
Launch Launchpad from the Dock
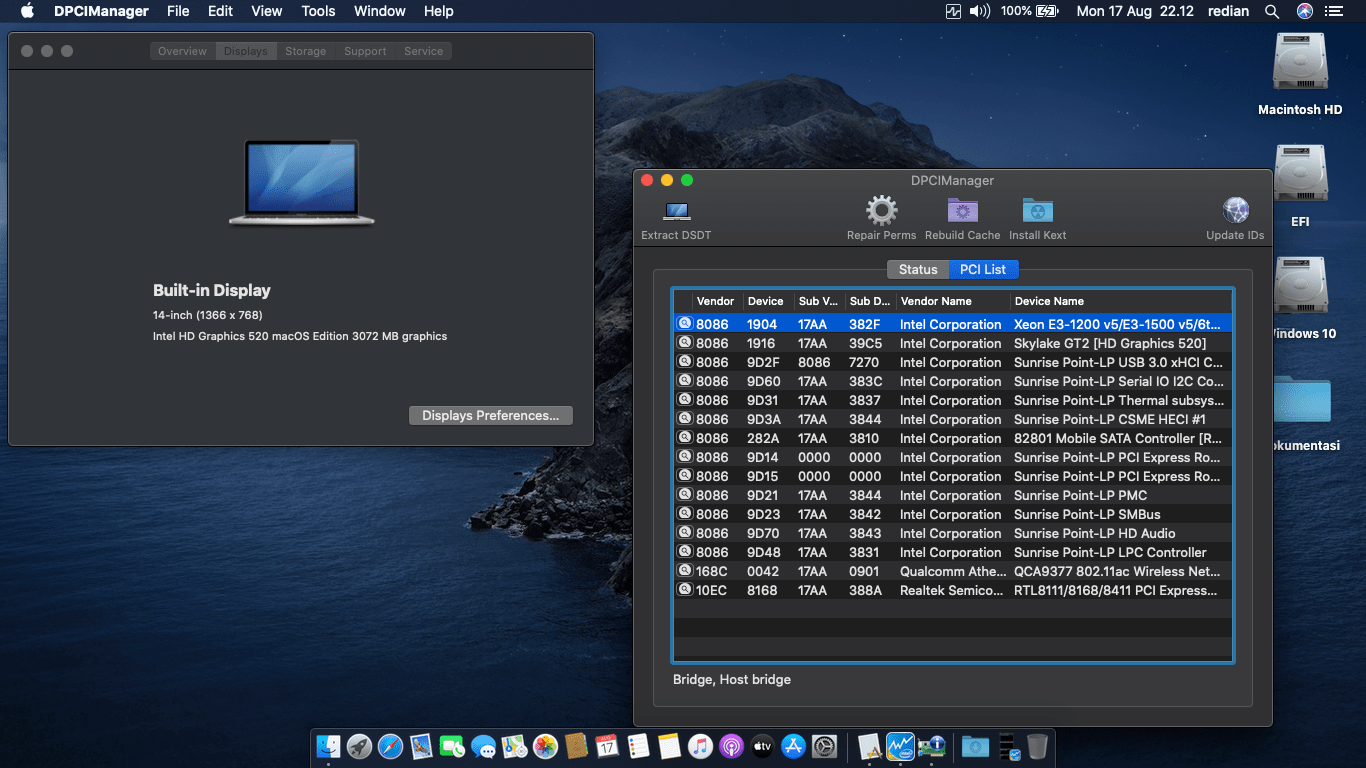(x=359, y=746)
